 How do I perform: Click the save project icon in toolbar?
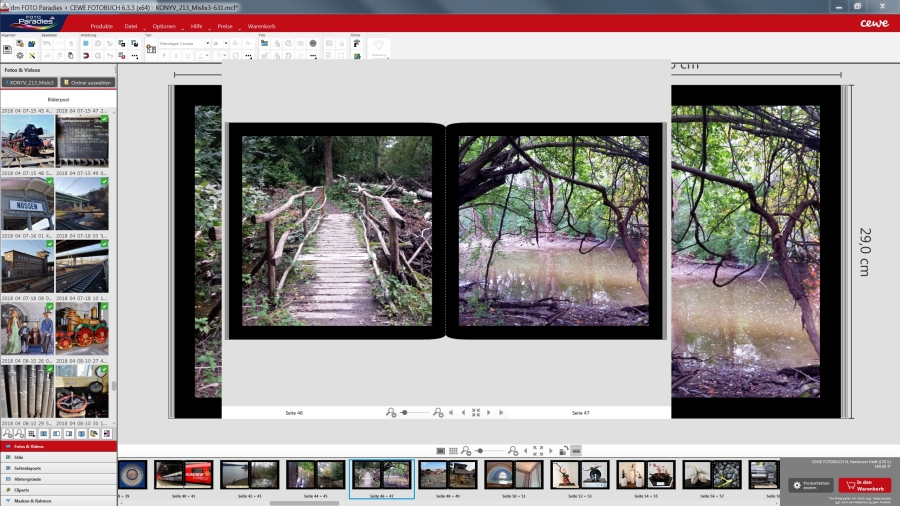32,44
